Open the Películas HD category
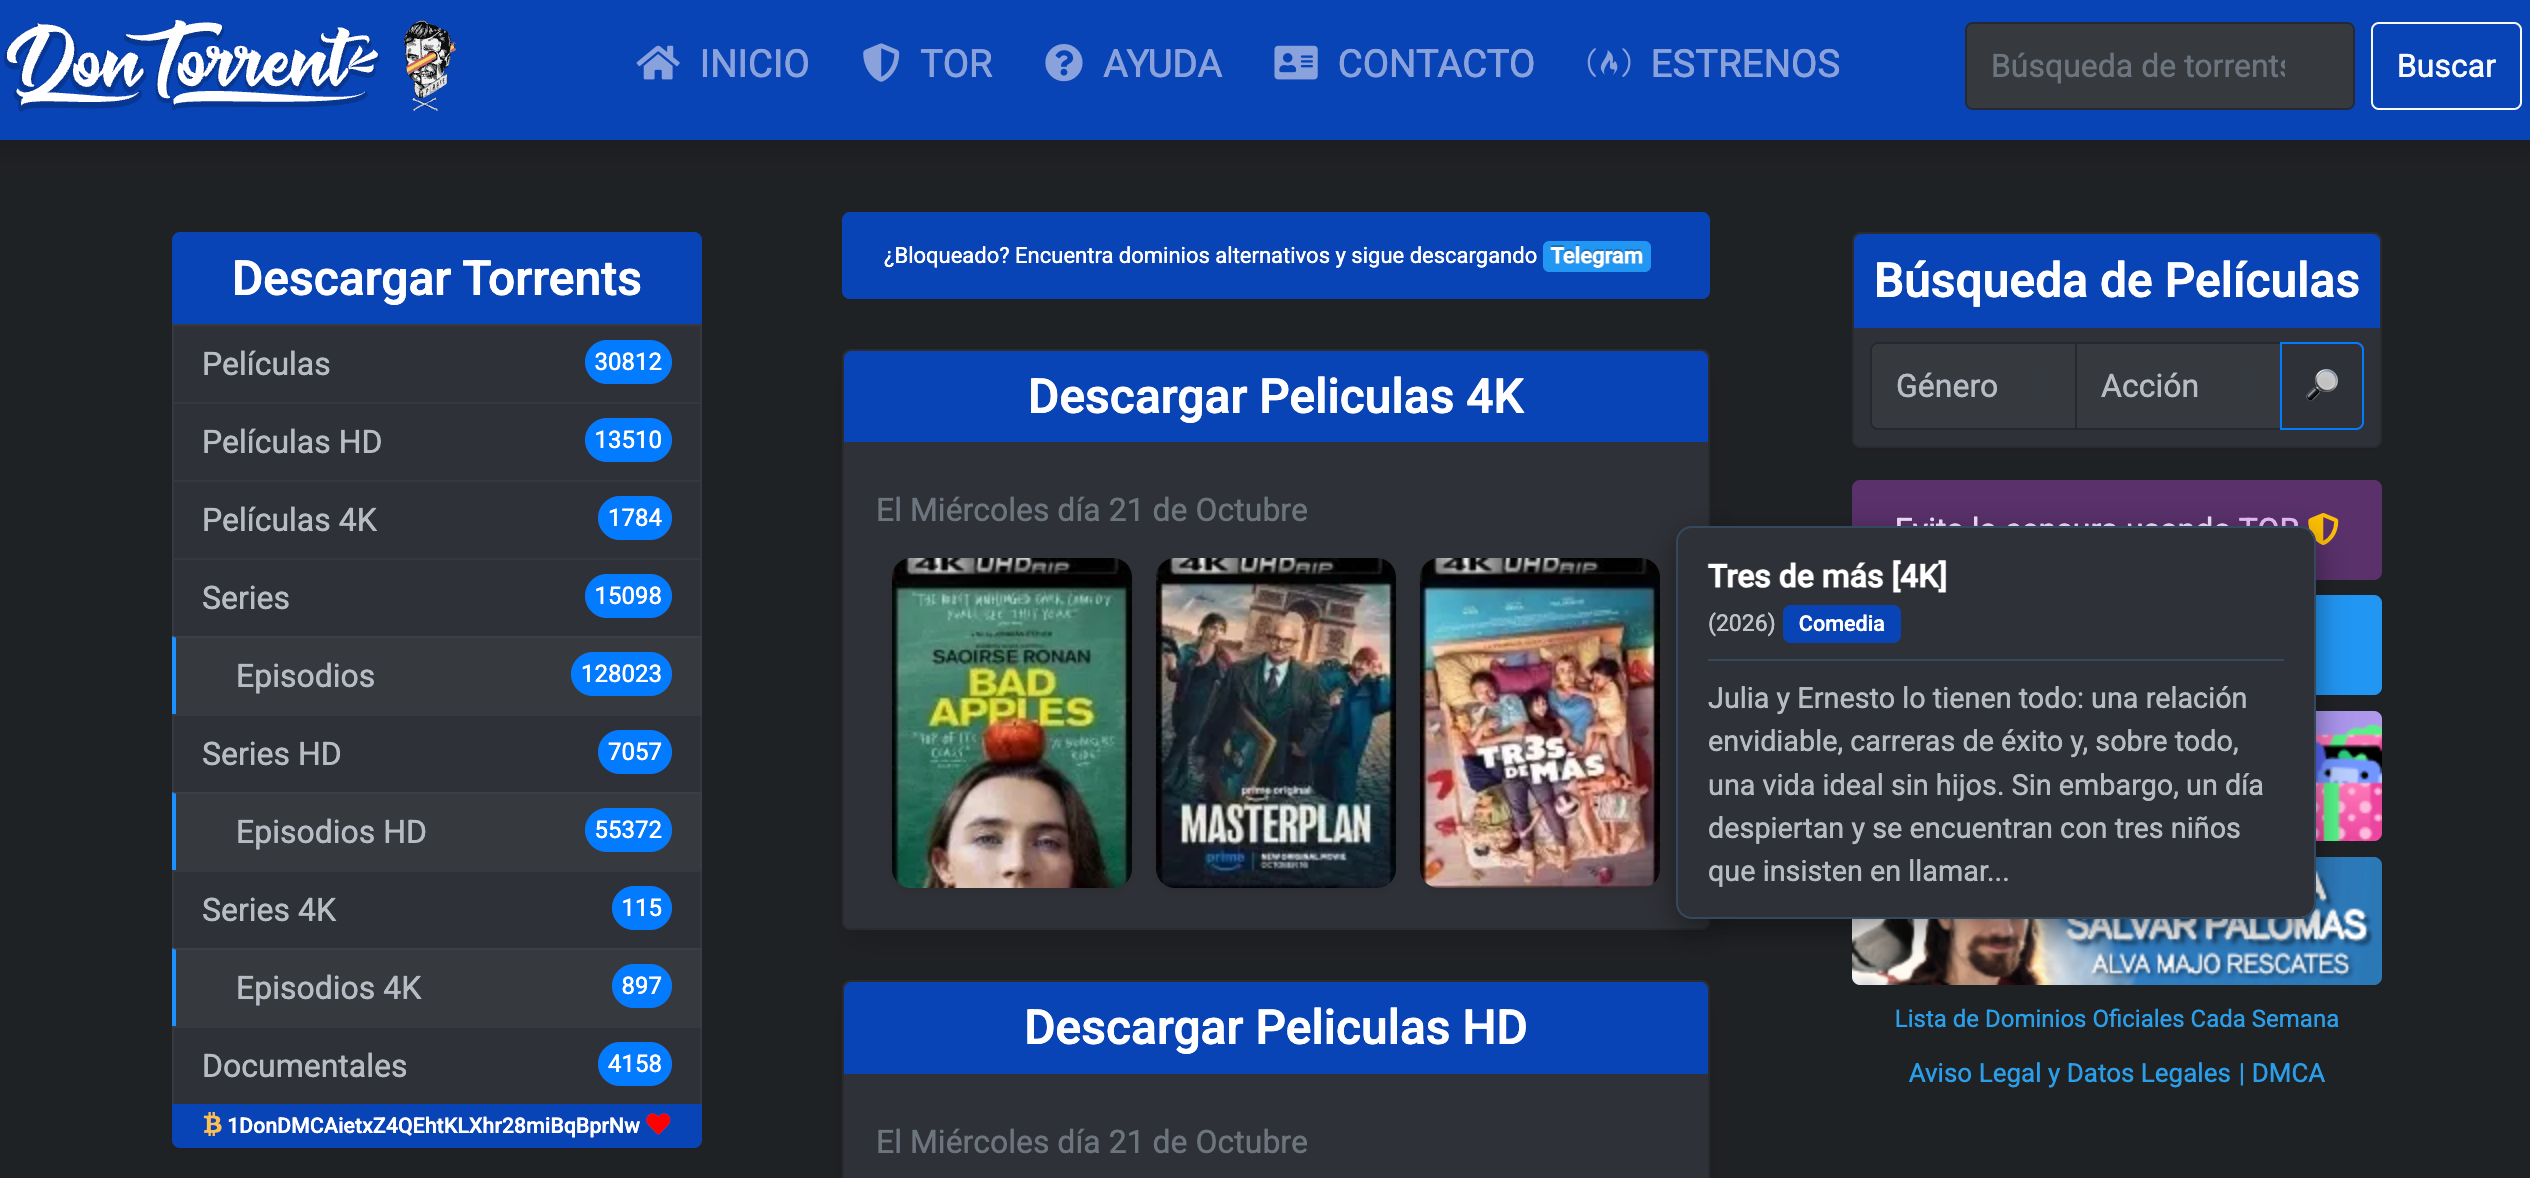 [437, 442]
